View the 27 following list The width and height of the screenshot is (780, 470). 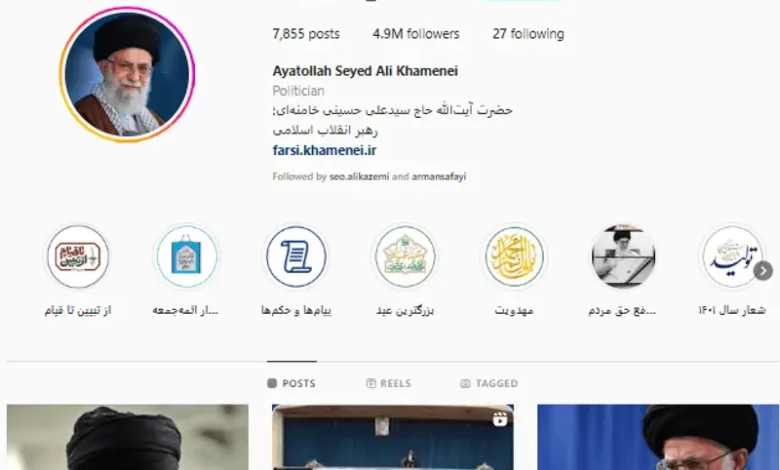pos(528,34)
